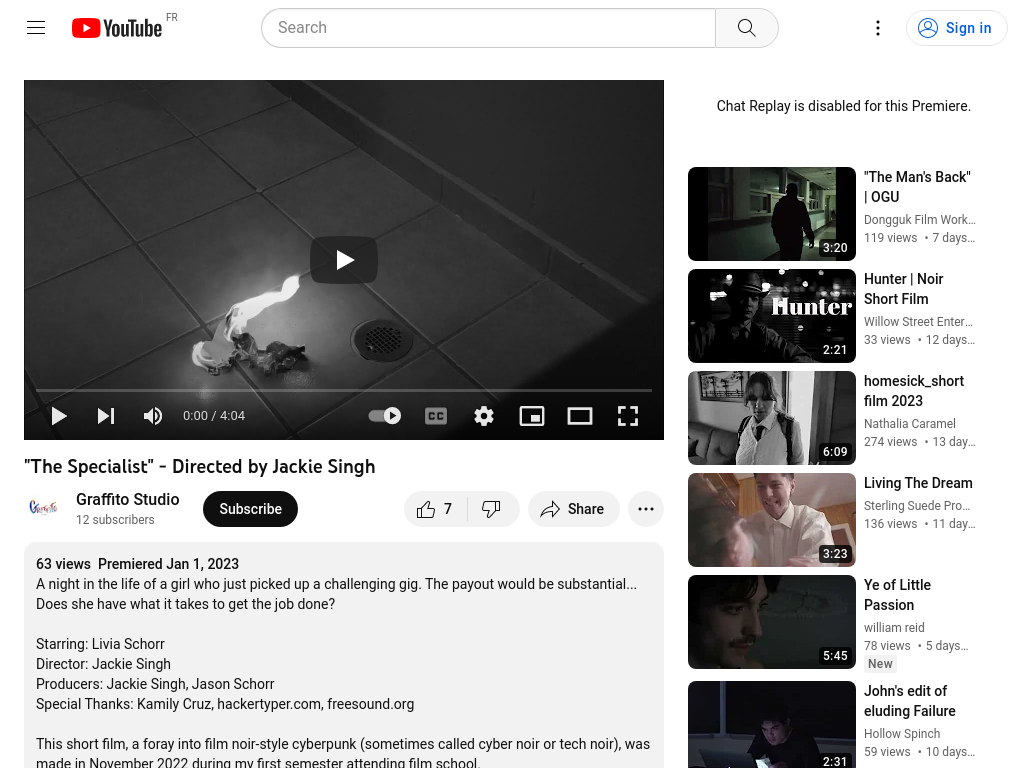Sign in with the Sign in button
1024x768 pixels.
pos(956,27)
